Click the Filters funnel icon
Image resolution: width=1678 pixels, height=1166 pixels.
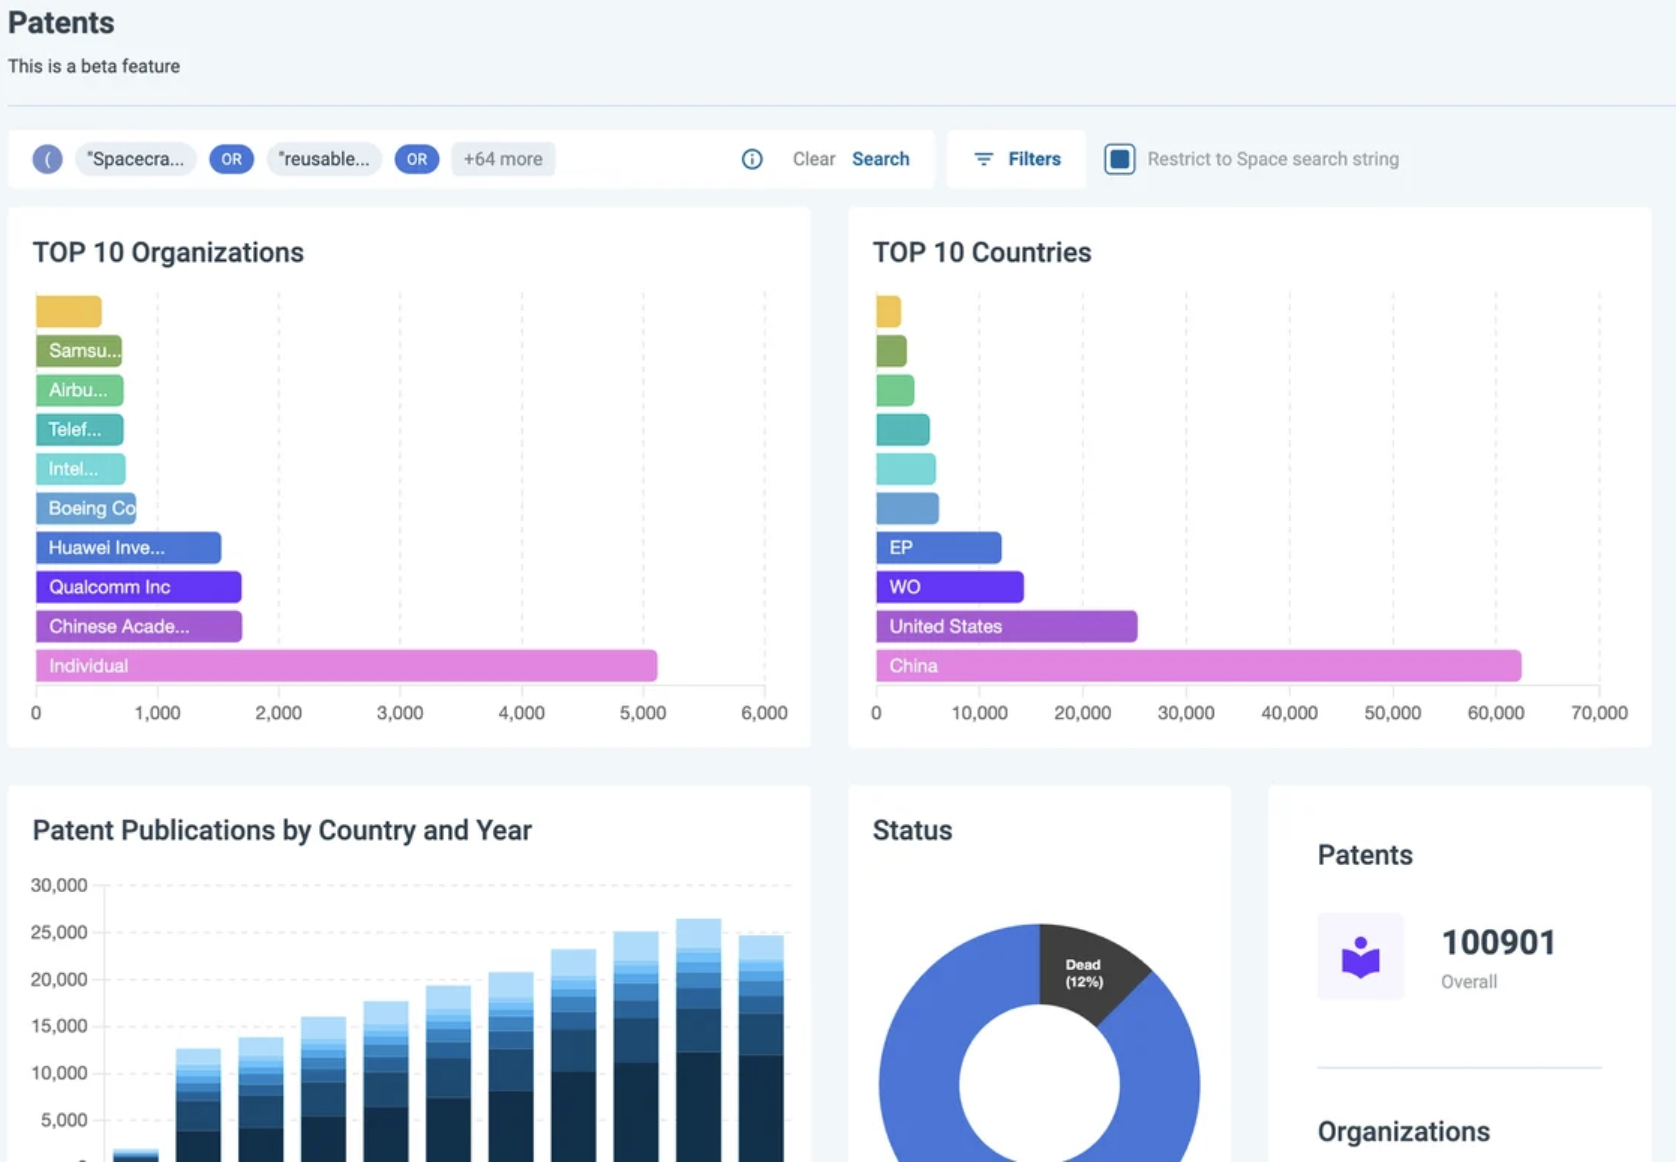984,159
